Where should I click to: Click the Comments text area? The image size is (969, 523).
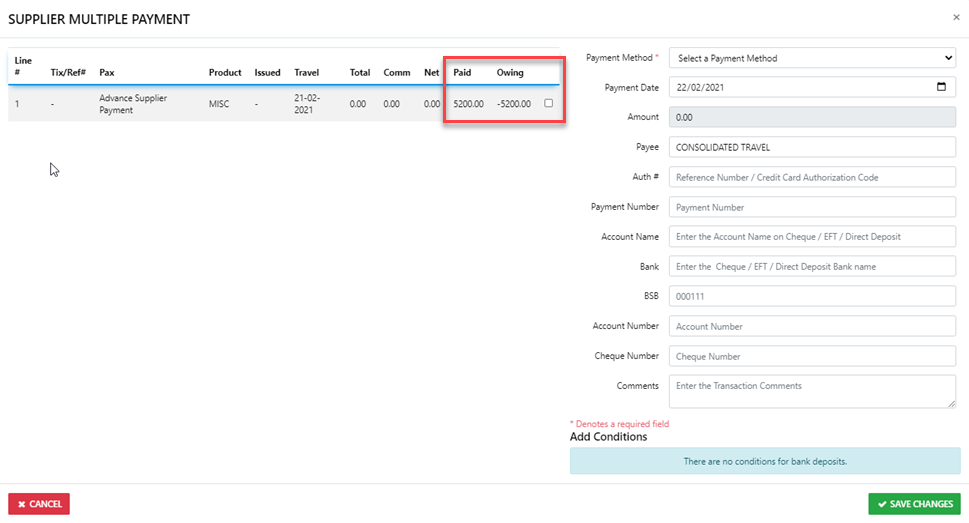[812, 391]
